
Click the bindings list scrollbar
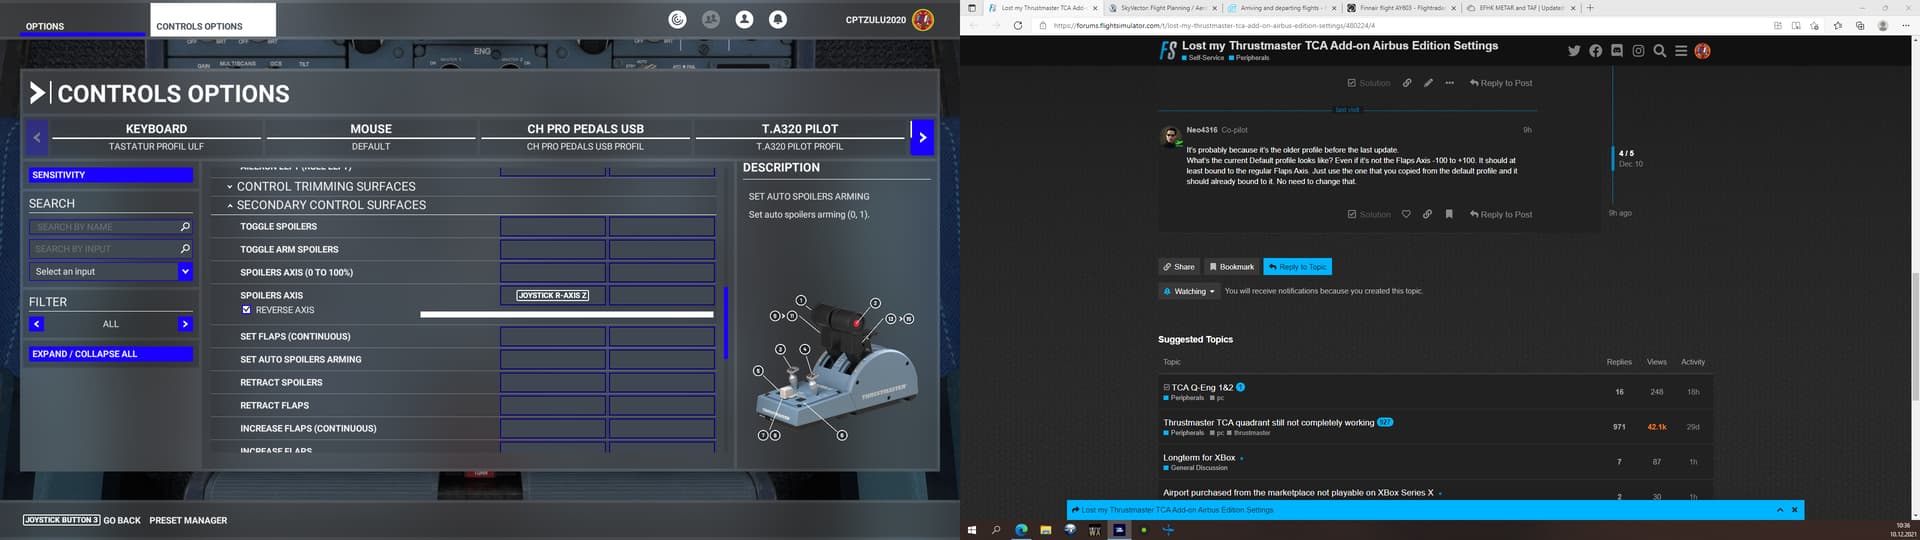pyautogui.click(x=726, y=323)
